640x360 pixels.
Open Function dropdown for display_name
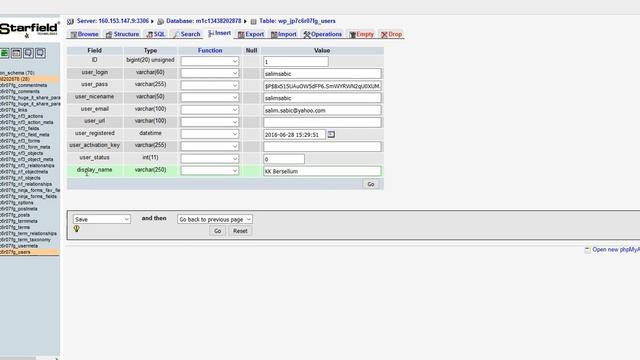[210, 171]
